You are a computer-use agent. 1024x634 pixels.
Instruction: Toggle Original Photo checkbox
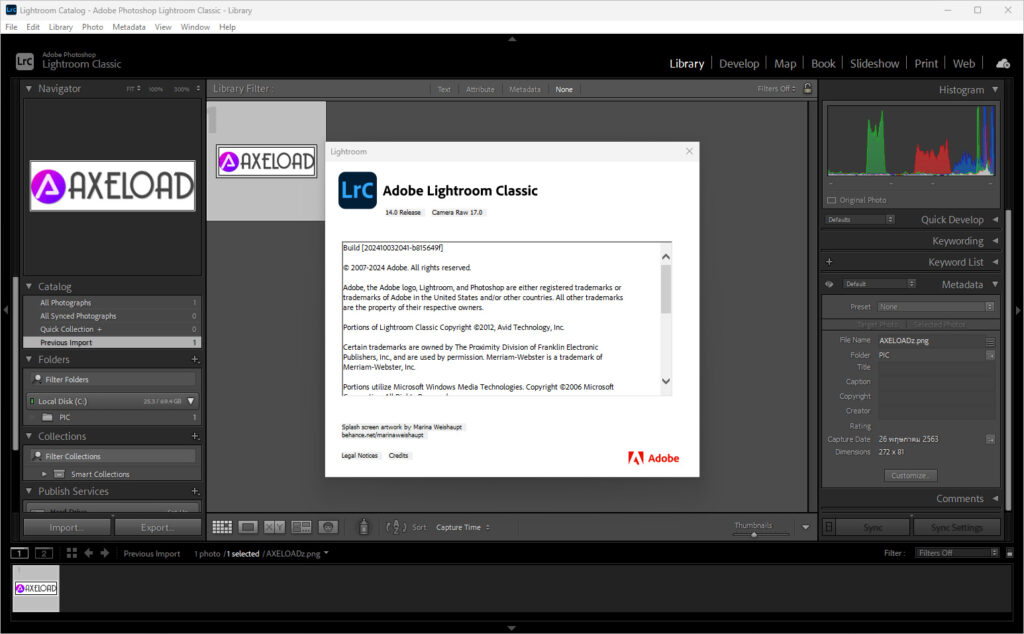point(831,200)
